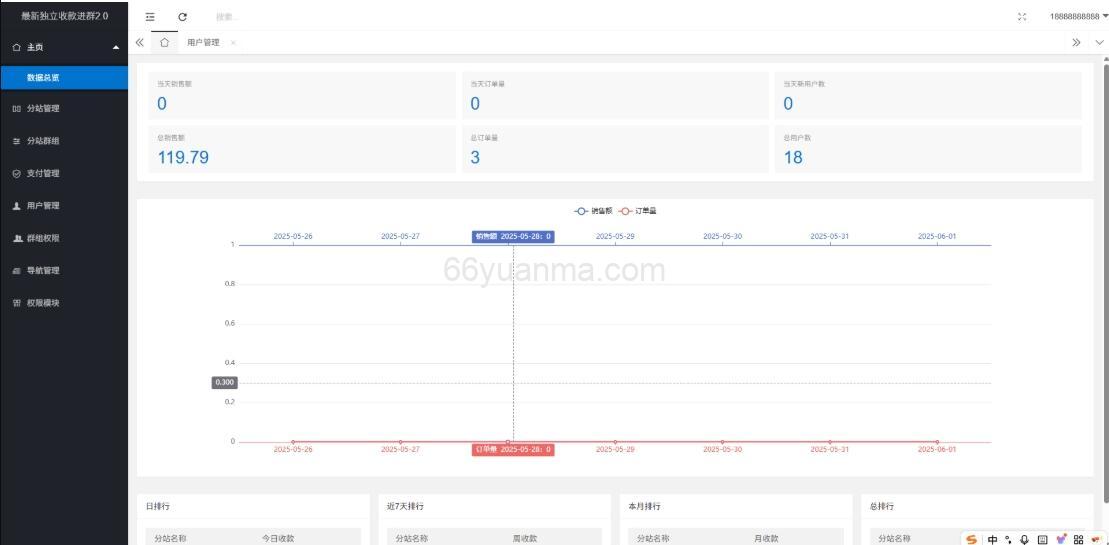Open 导航管理 in the sidebar
The height and width of the screenshot is (545, 1109).
point(64,270)
